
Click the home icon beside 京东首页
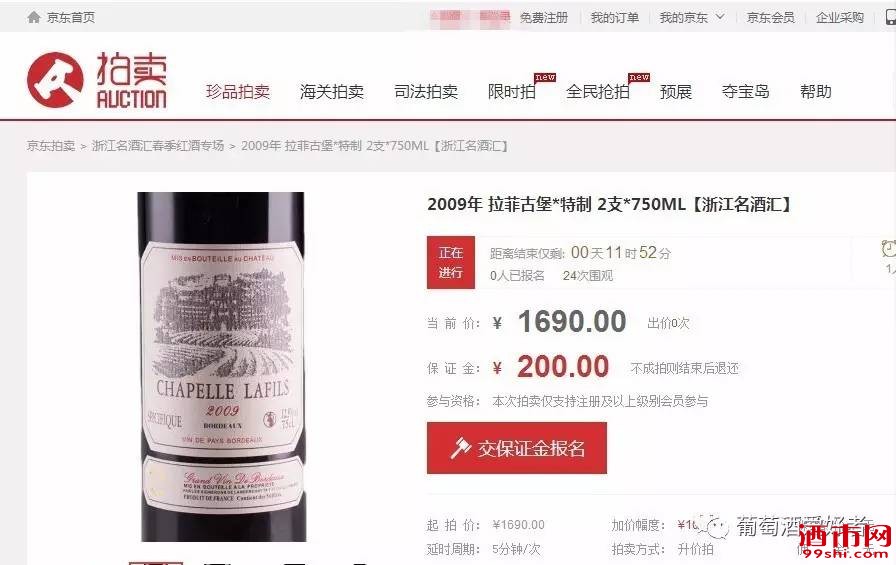point(34,18)
